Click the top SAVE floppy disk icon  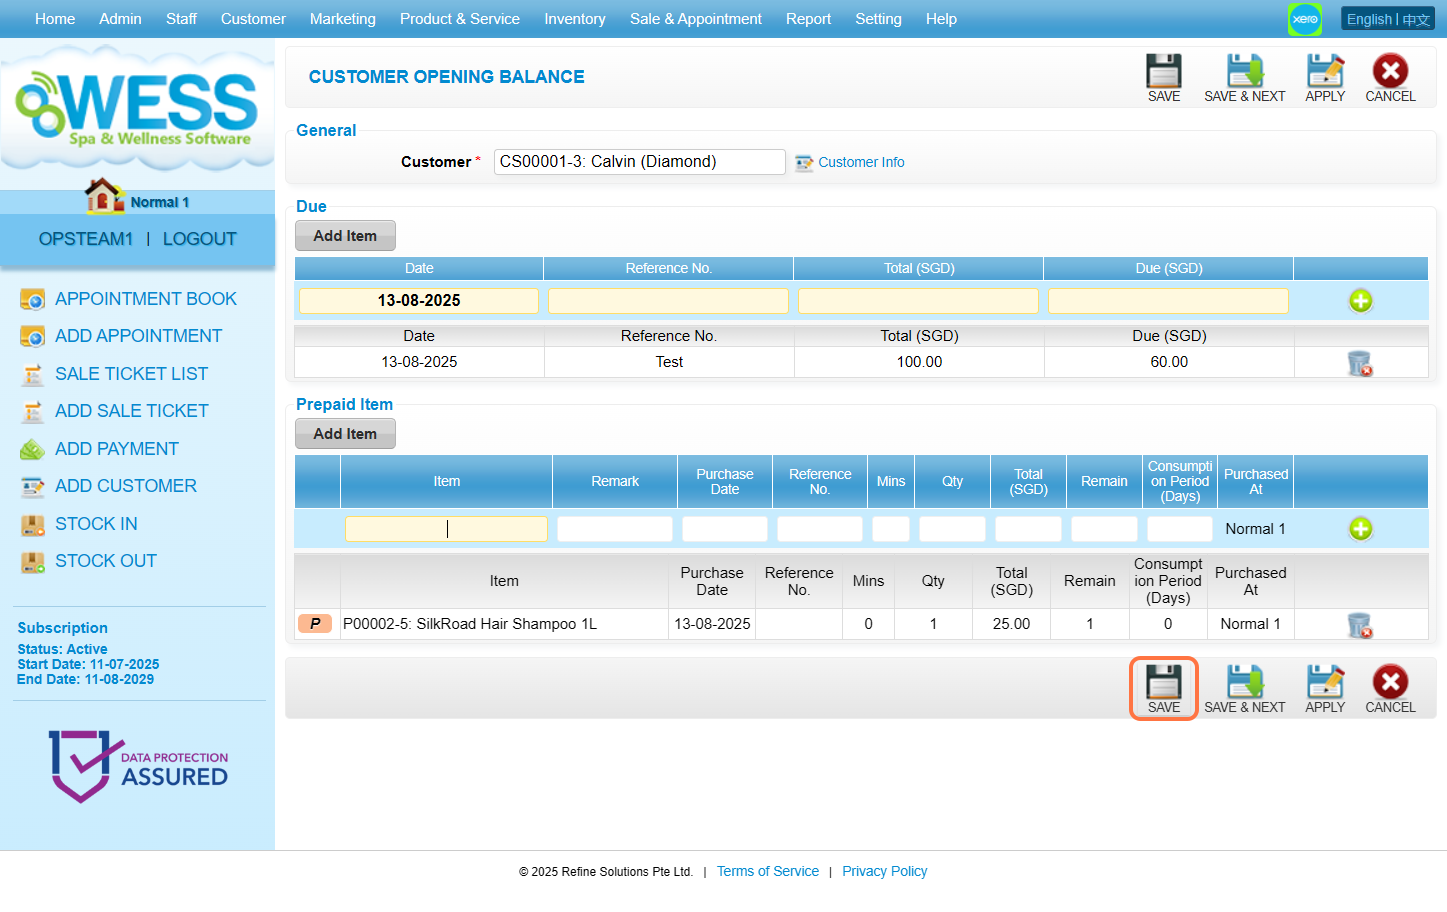click(x=1163, y=73)
